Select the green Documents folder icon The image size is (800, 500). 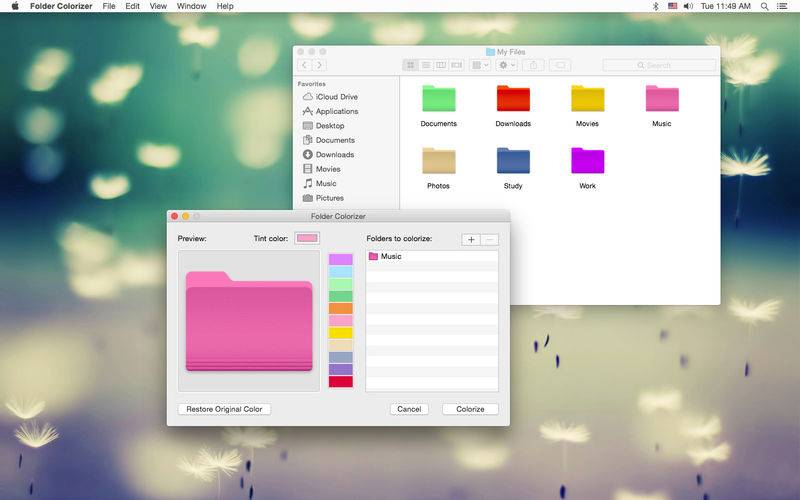click(438, 98)
